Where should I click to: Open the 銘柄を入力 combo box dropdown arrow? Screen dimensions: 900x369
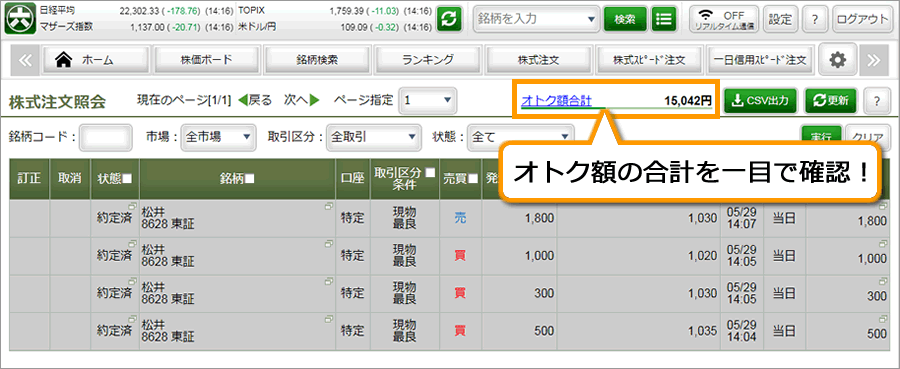tap(592, 19)
